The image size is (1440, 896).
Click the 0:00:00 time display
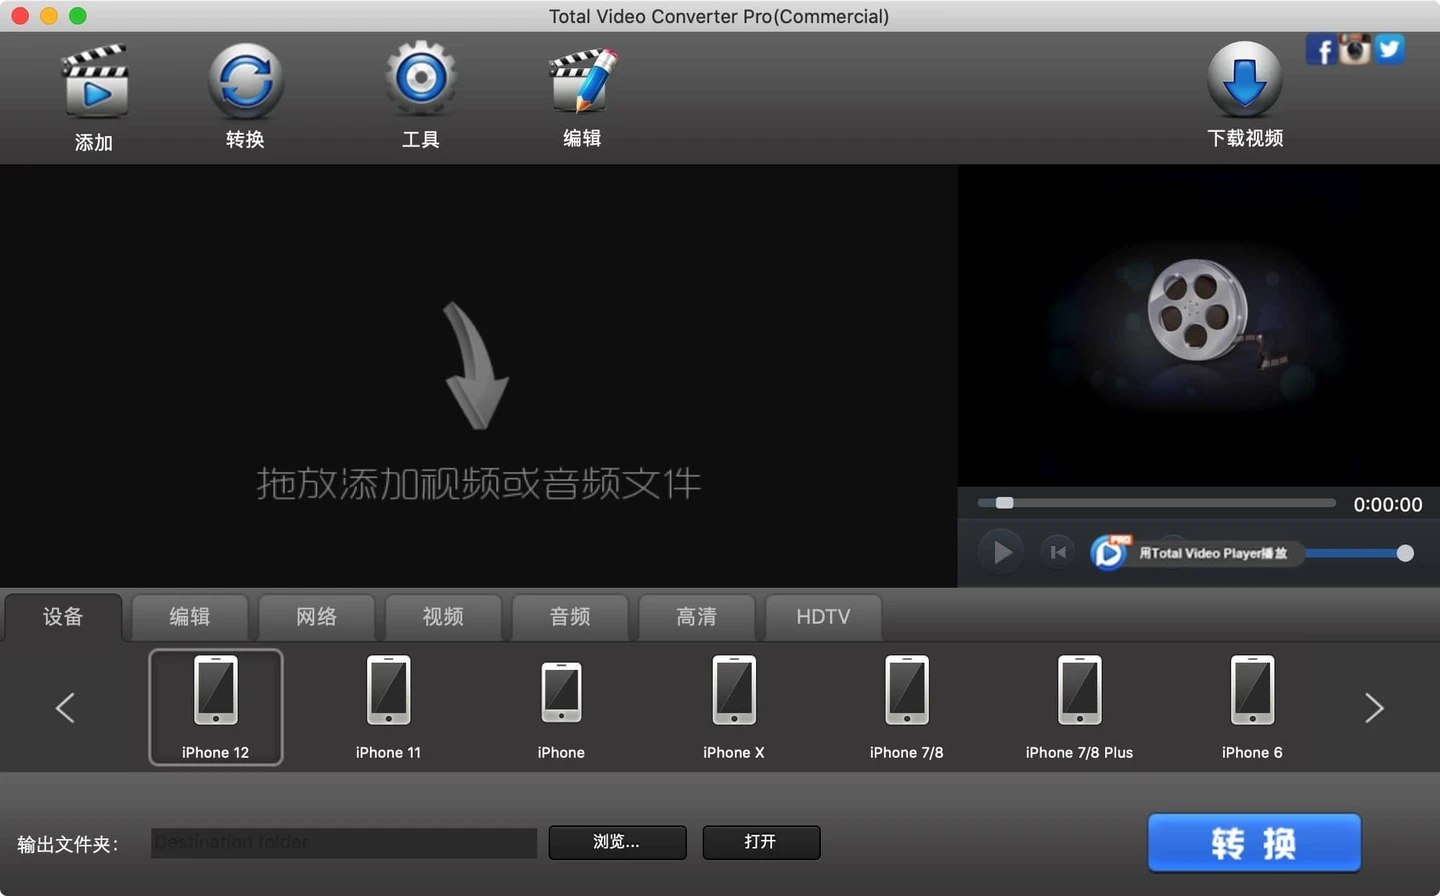1388,505
